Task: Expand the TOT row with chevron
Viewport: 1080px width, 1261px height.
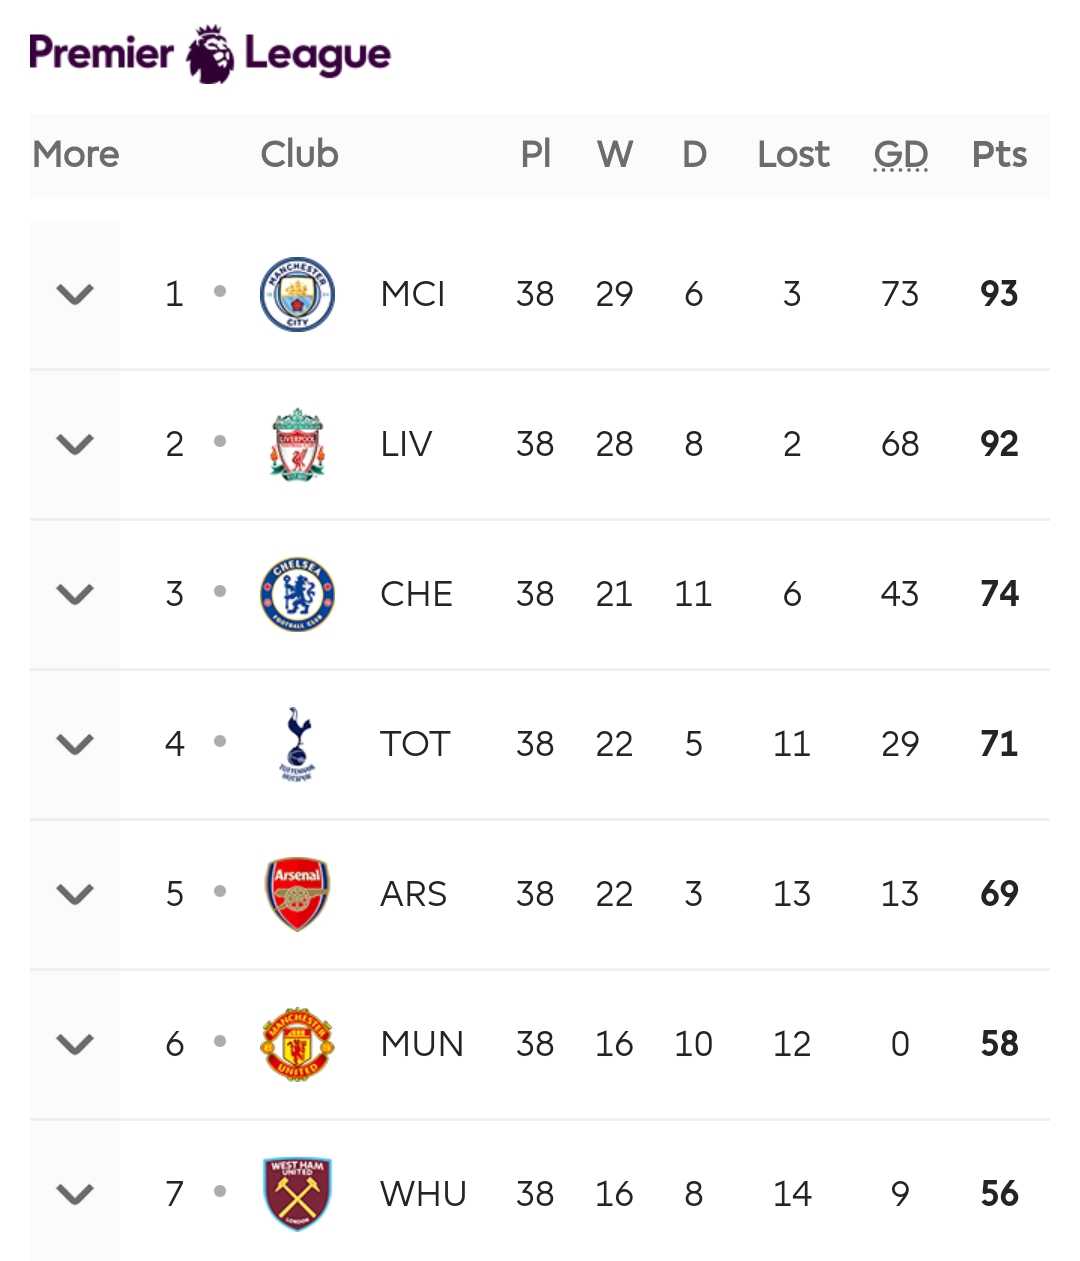Action: pyautogui.click(x=75, y=744)
